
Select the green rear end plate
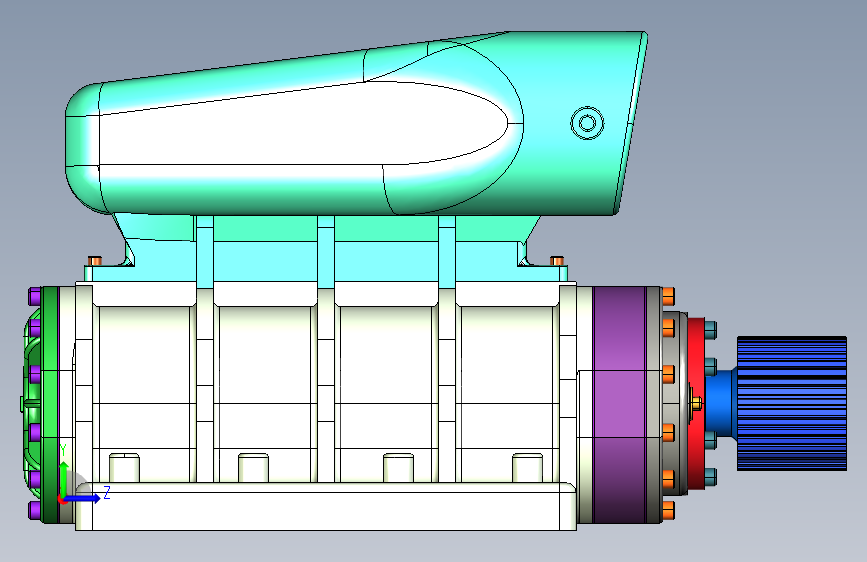click(x=50, y=405)
